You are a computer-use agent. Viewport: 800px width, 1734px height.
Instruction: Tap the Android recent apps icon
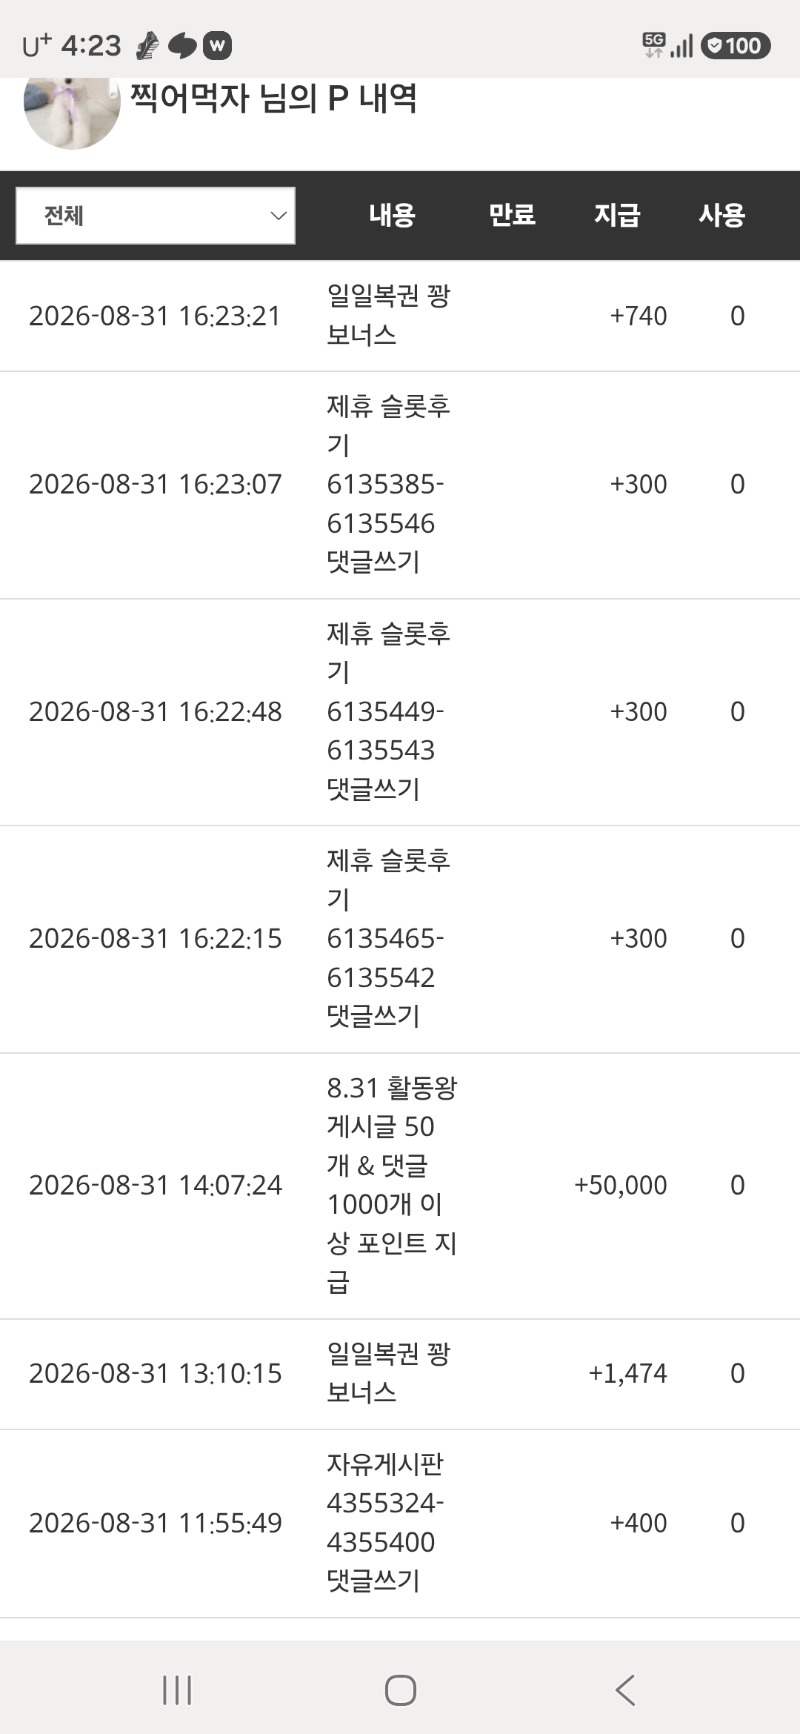click(x=177, y=1690)
